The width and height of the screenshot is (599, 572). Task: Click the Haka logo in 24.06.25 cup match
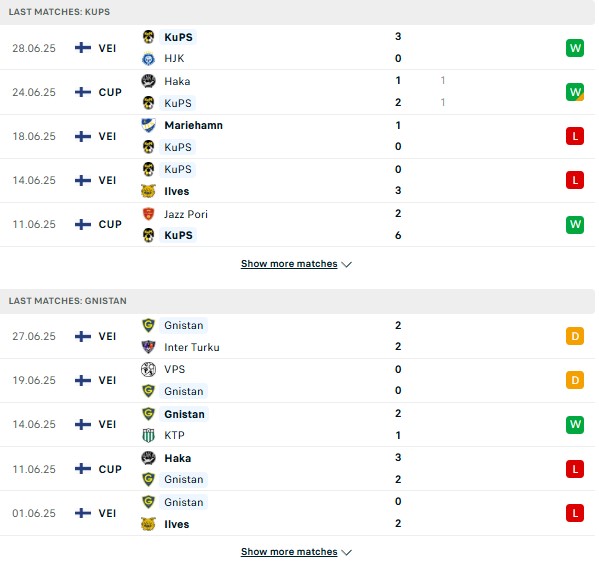click(x=148, y=81)
